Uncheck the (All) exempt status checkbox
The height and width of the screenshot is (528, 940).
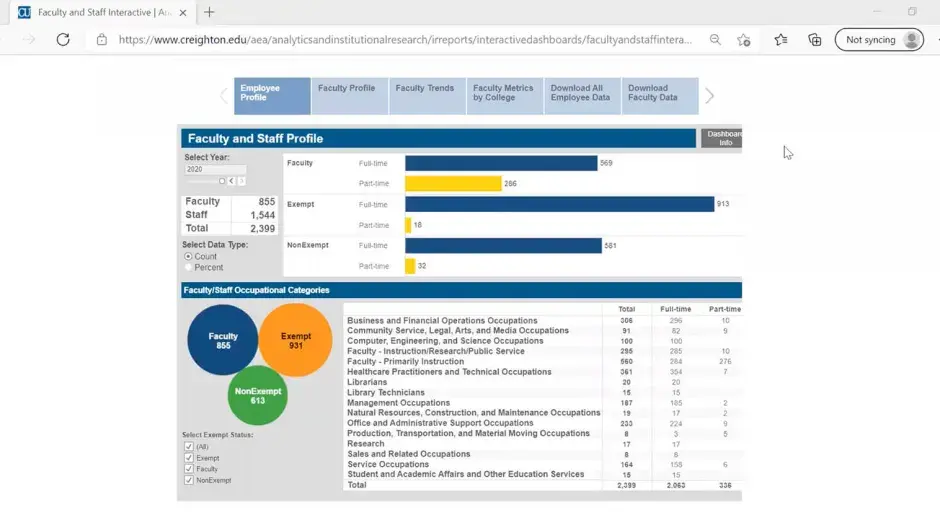click(188, 447)
